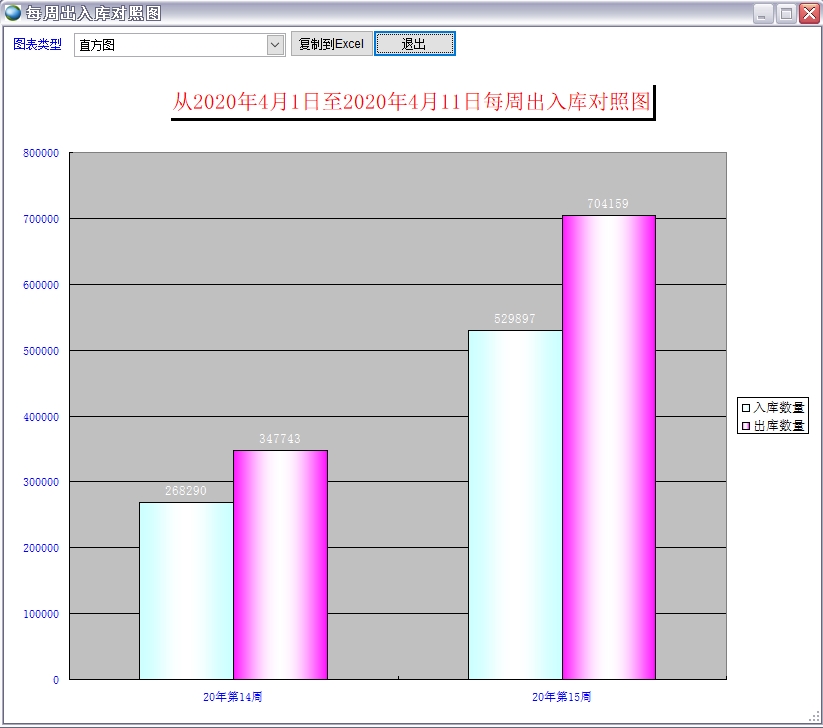Click the white 入库数量 legend swatch

(x=745, y=407)
